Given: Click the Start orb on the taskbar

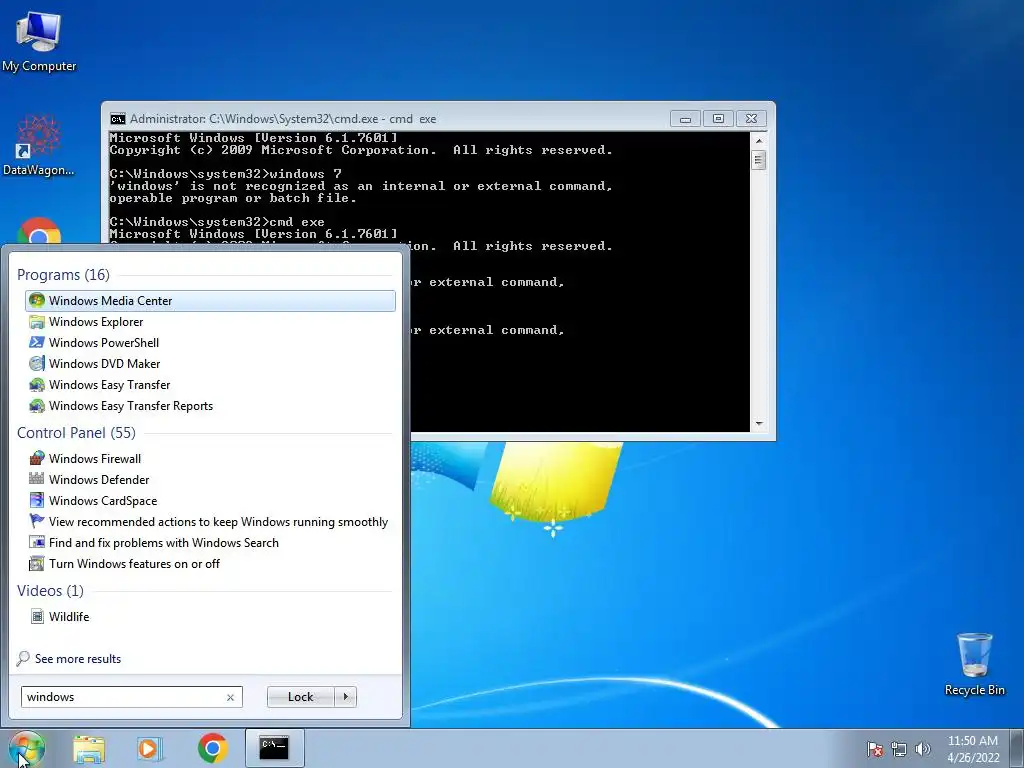Looking at the screenshot, I should click(27, 748).
